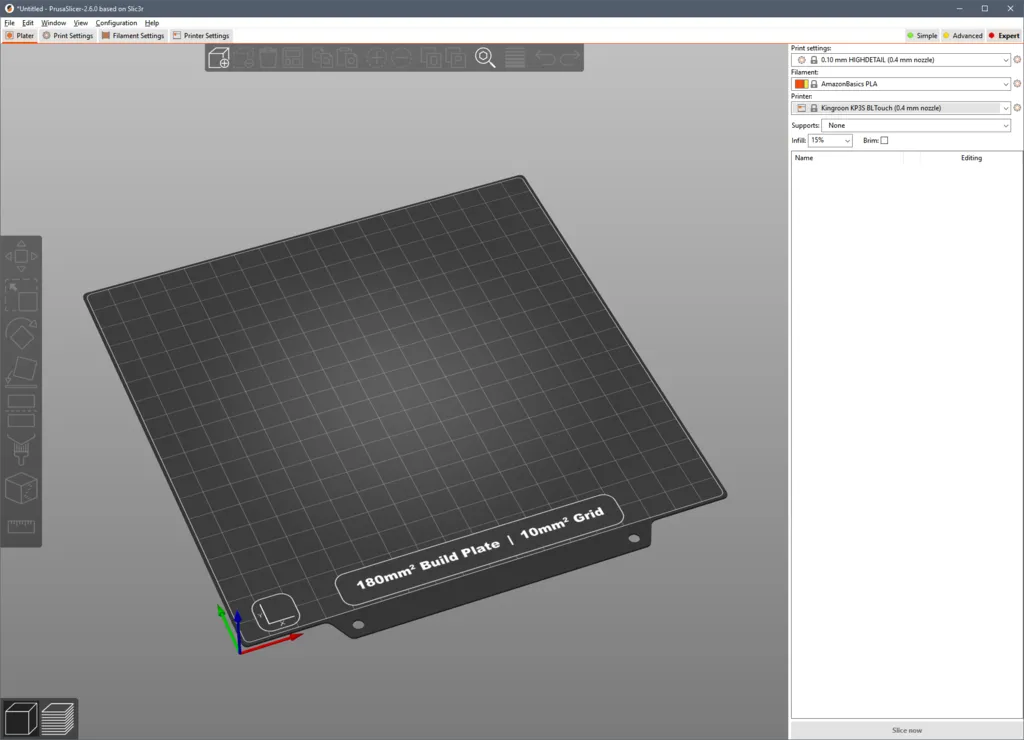Screen dimensions: 1024x740
Task: Click the Delete selected object icon
Action: coord(245,58)
